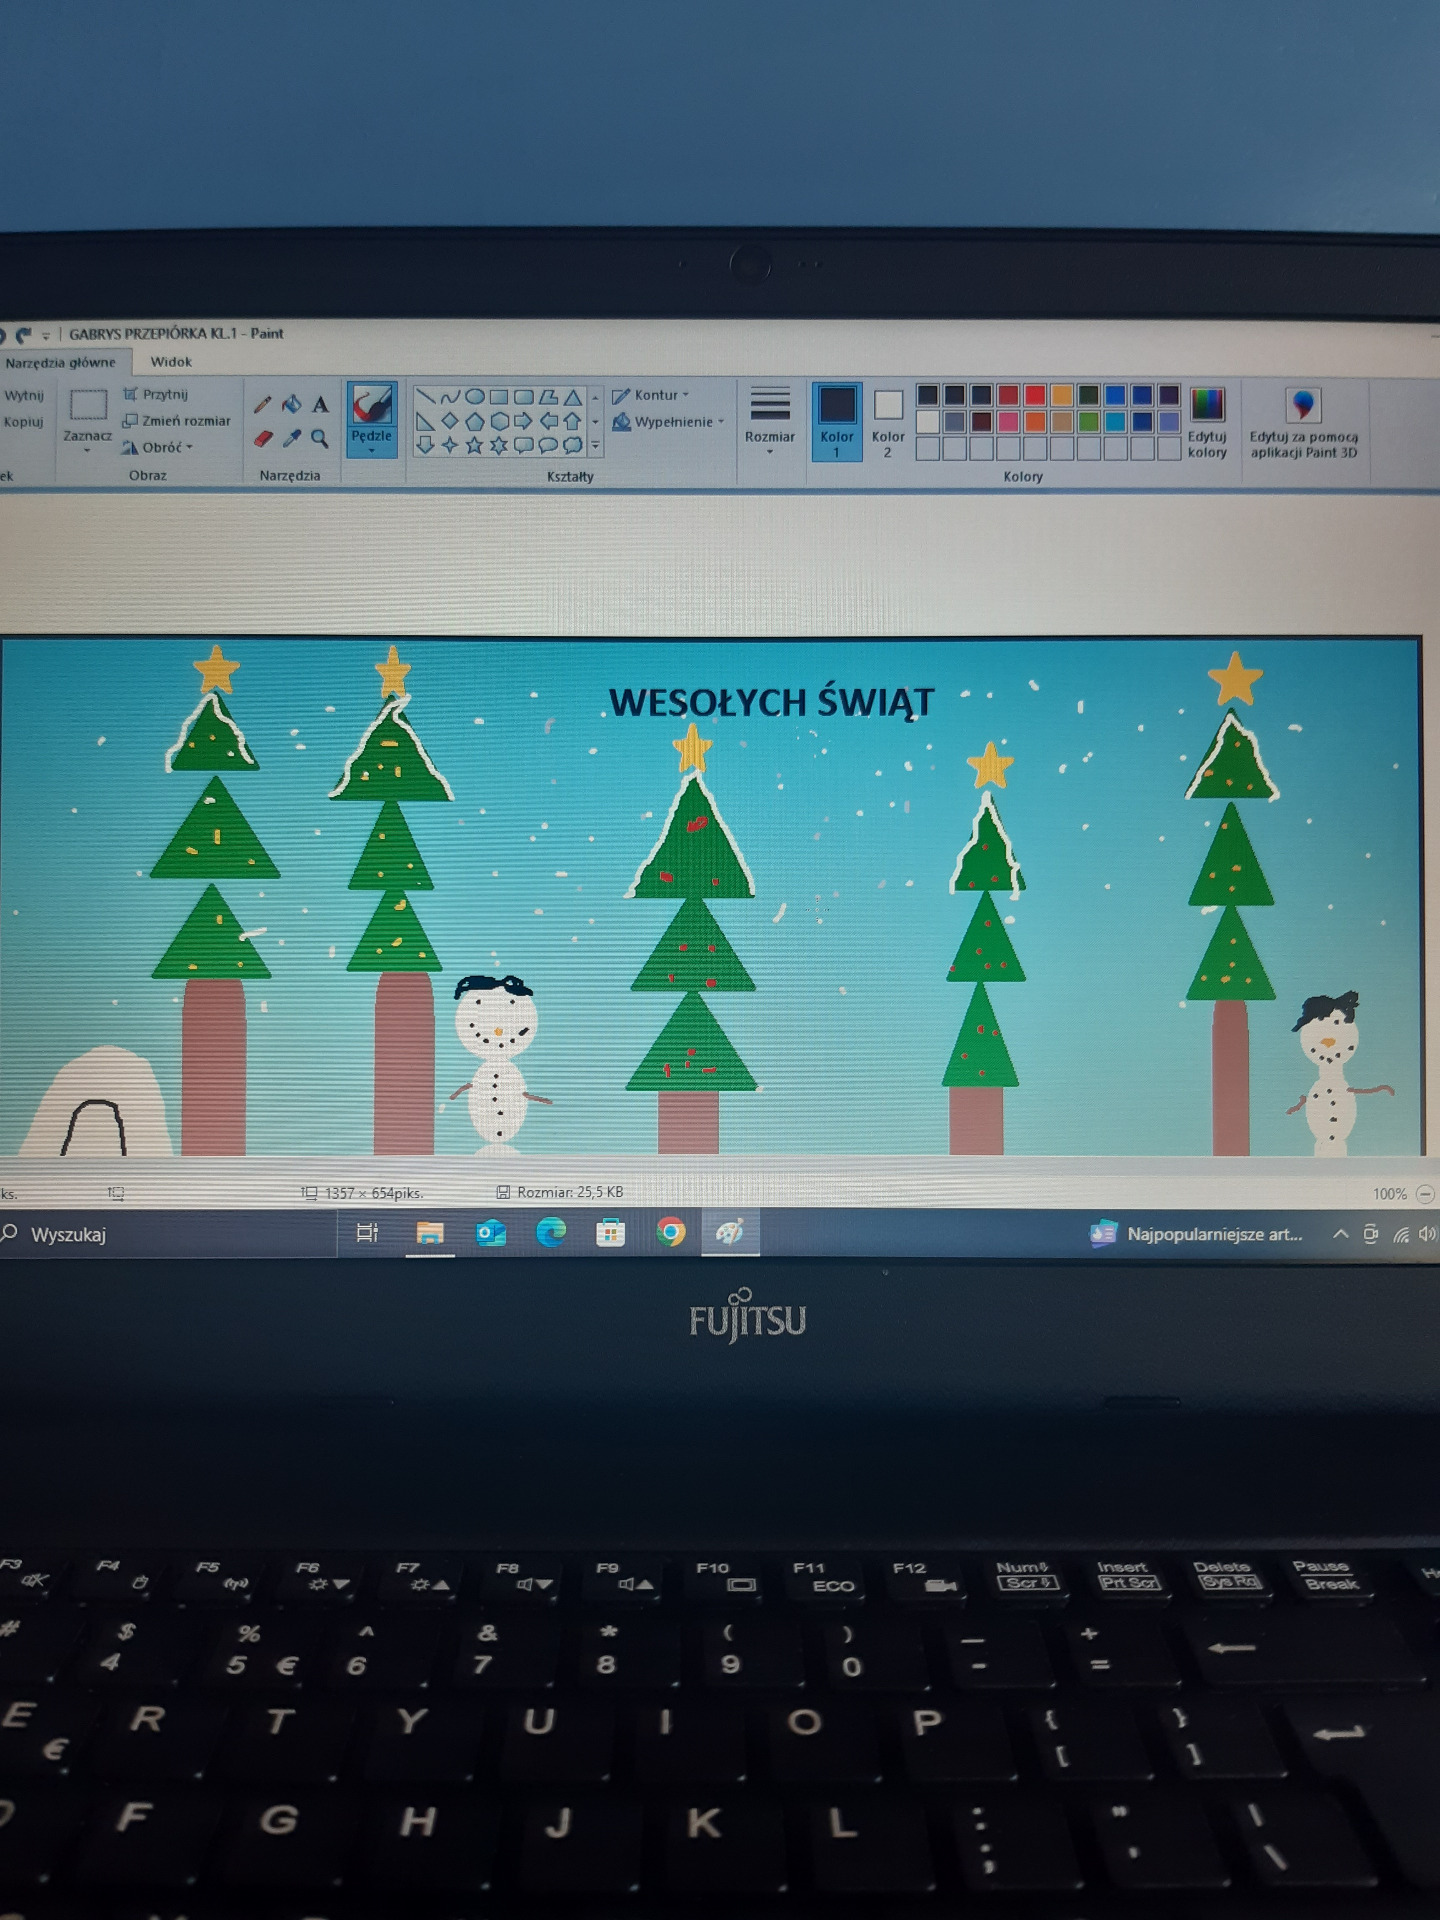
Task: Click the Przytnij crop button
Action: [156, 394]
